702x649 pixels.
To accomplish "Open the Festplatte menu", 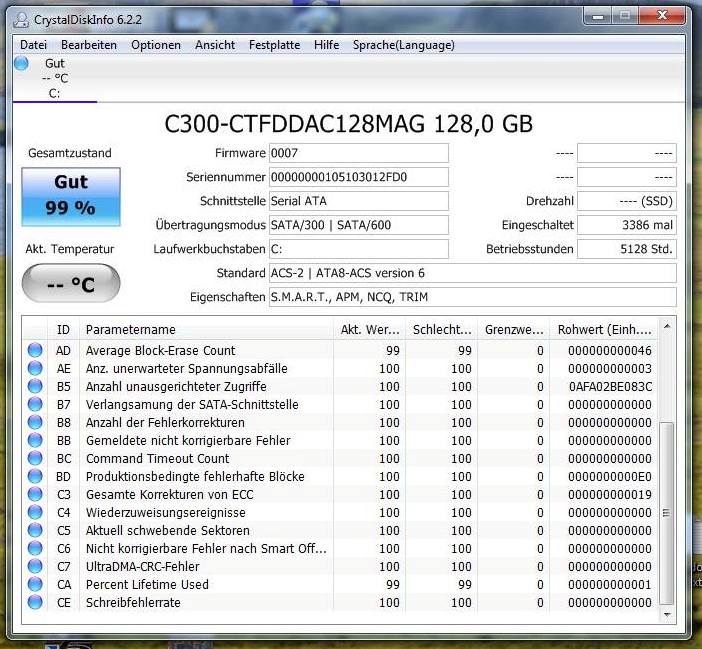I will [x=274, y=45].
